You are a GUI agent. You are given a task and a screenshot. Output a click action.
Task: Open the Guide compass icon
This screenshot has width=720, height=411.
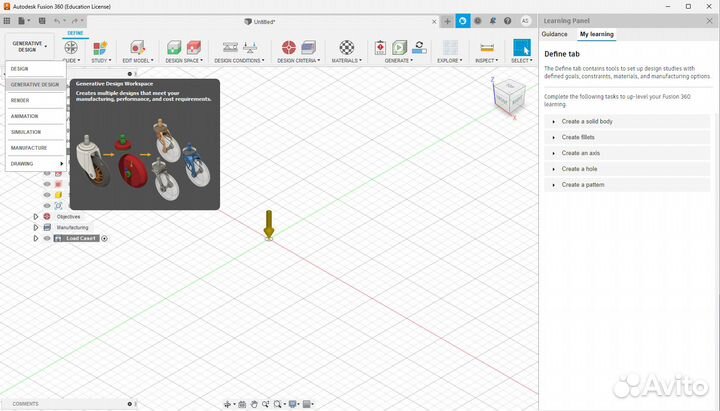[71, 47]
